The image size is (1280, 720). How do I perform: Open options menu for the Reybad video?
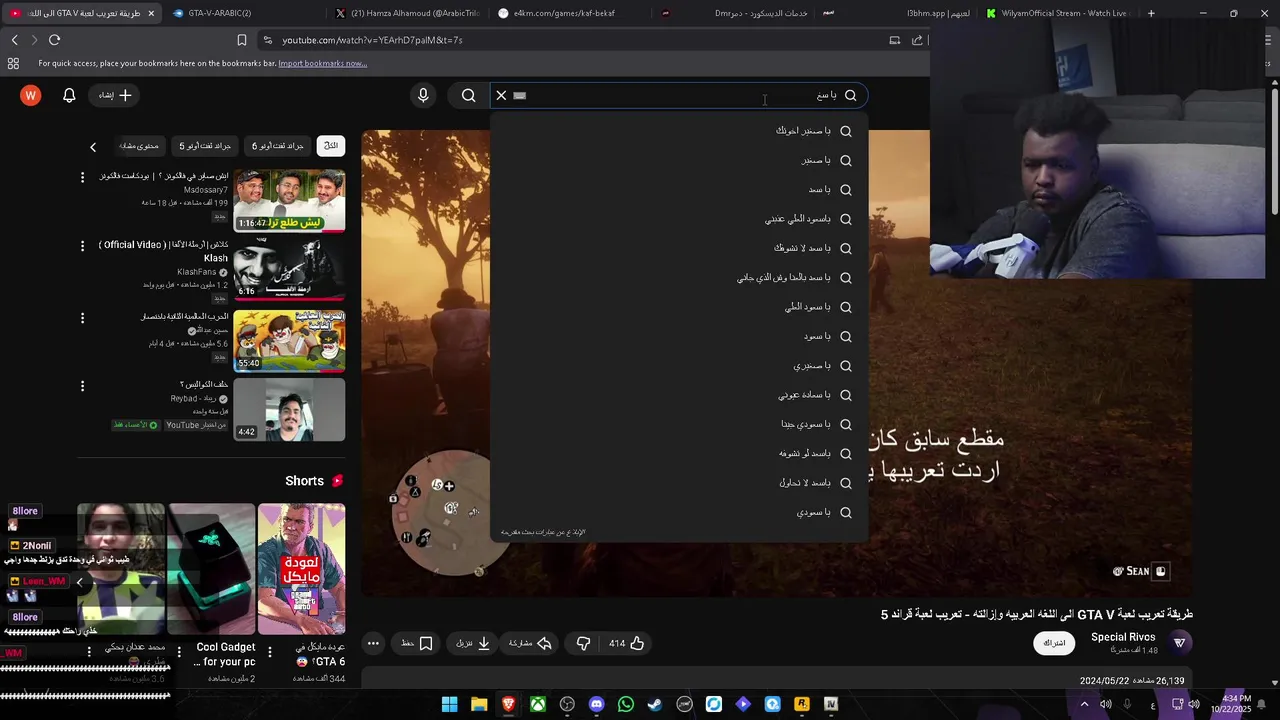(82, 386)
